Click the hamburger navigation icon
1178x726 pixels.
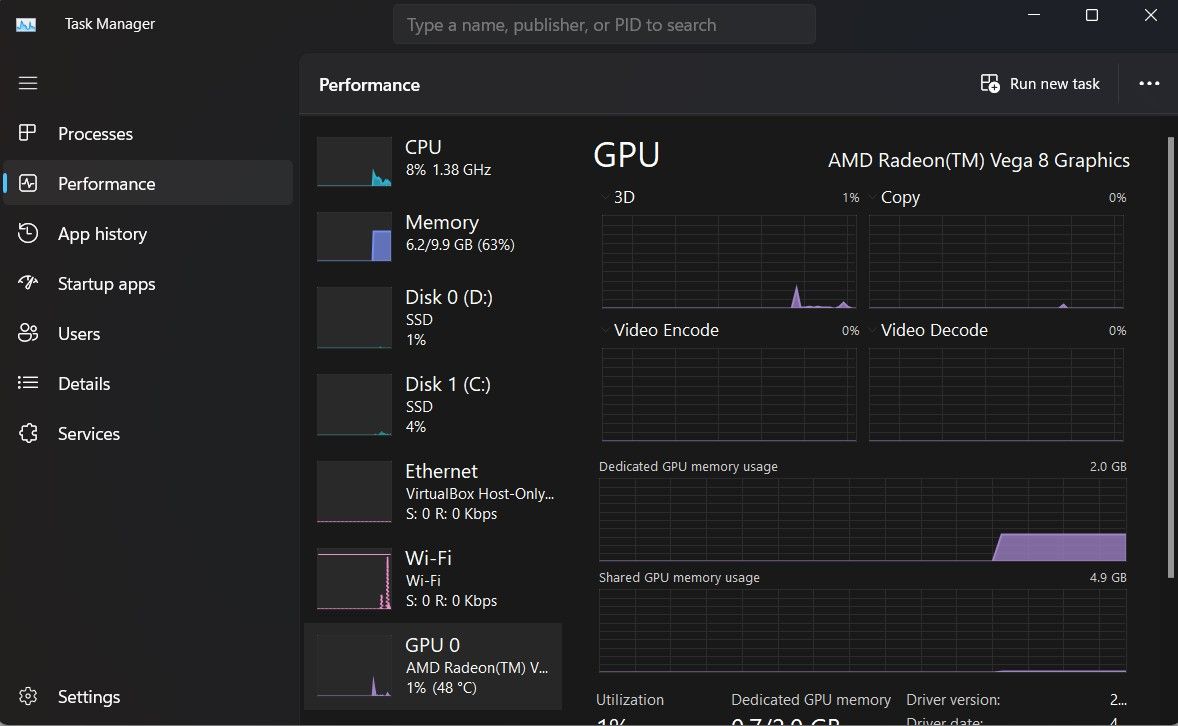coord(28,83)
